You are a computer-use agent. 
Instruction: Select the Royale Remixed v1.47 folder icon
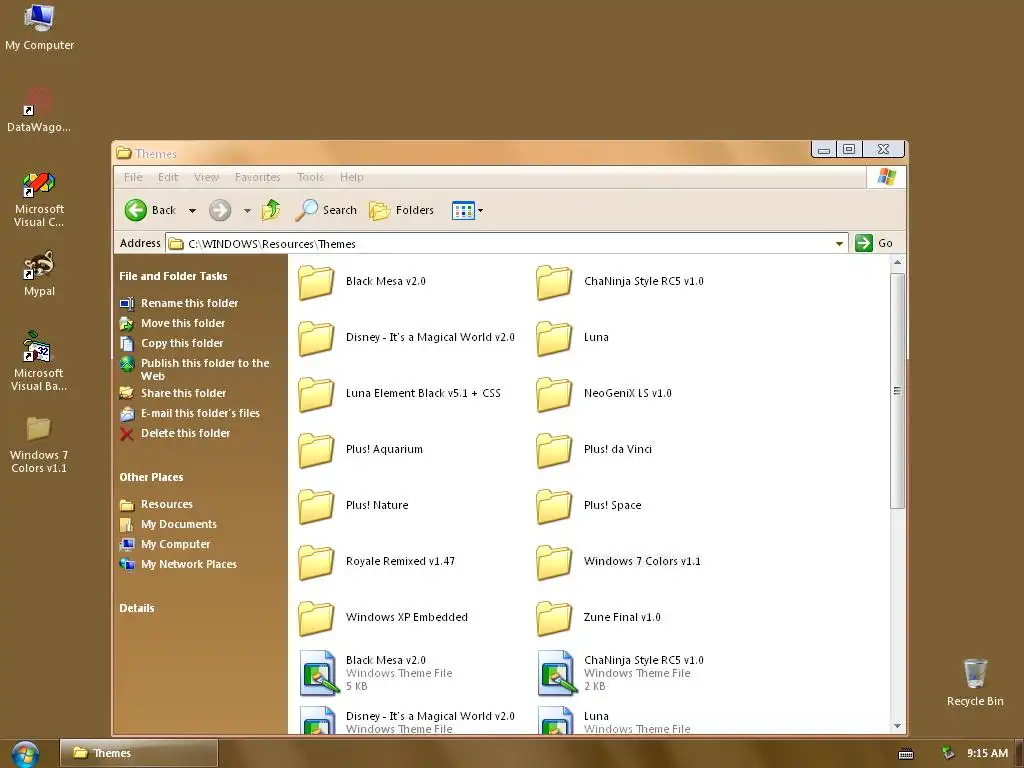tap(316, 562)
